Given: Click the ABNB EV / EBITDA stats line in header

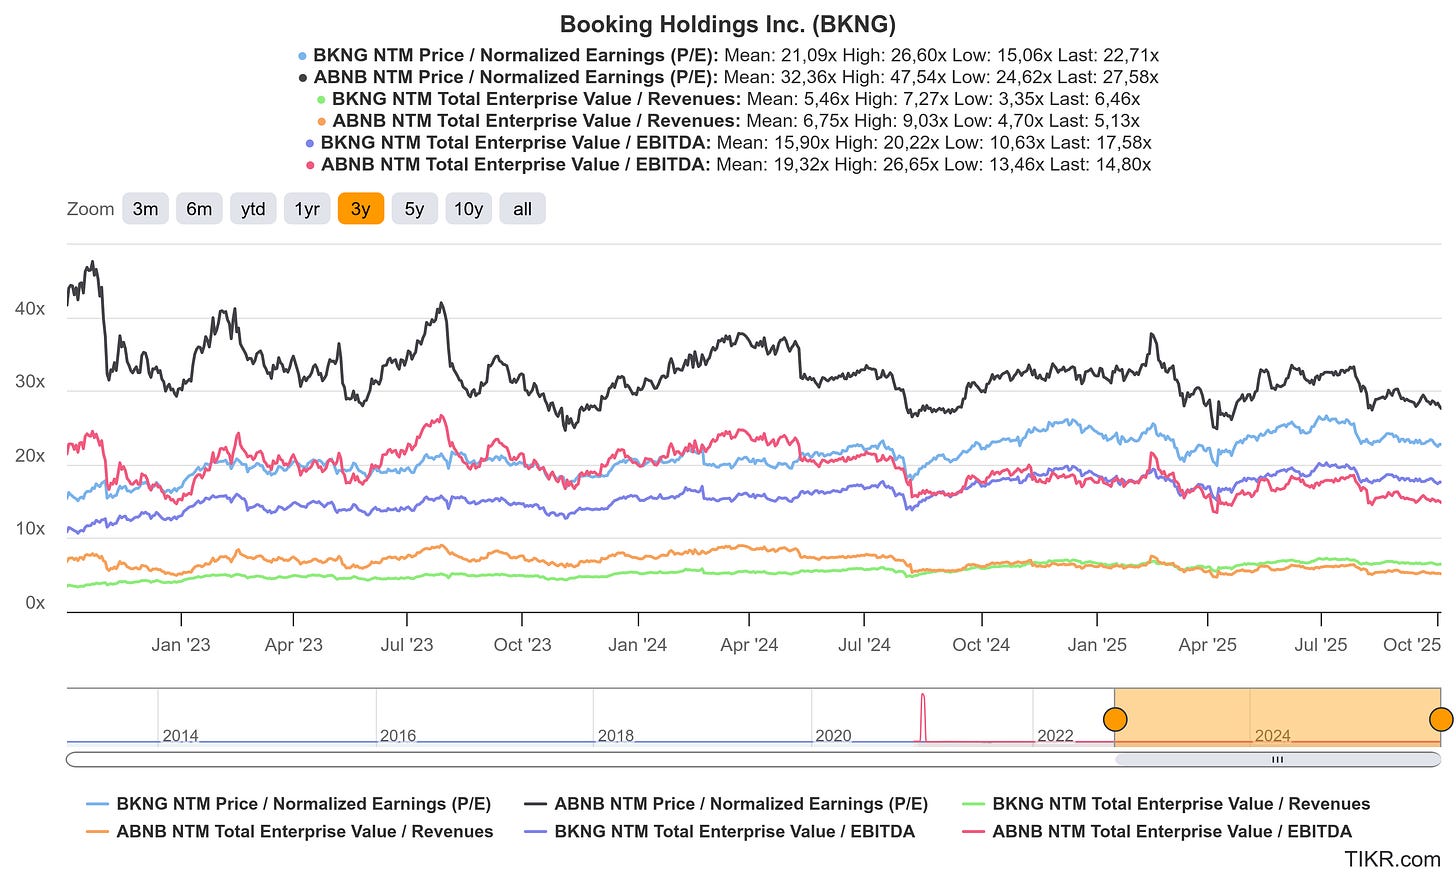Looking at the screenshot, I should tap(728, 165).
